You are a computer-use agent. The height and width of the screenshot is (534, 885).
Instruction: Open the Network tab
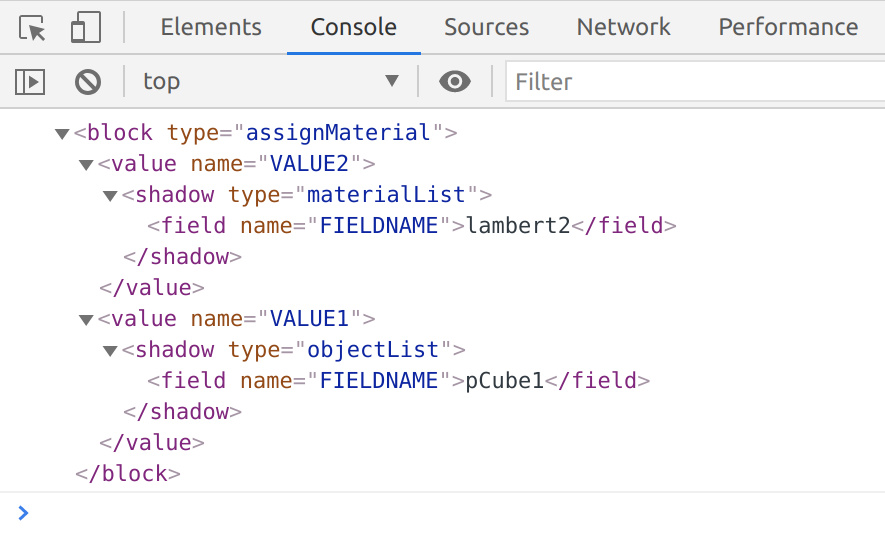(624, 27)
